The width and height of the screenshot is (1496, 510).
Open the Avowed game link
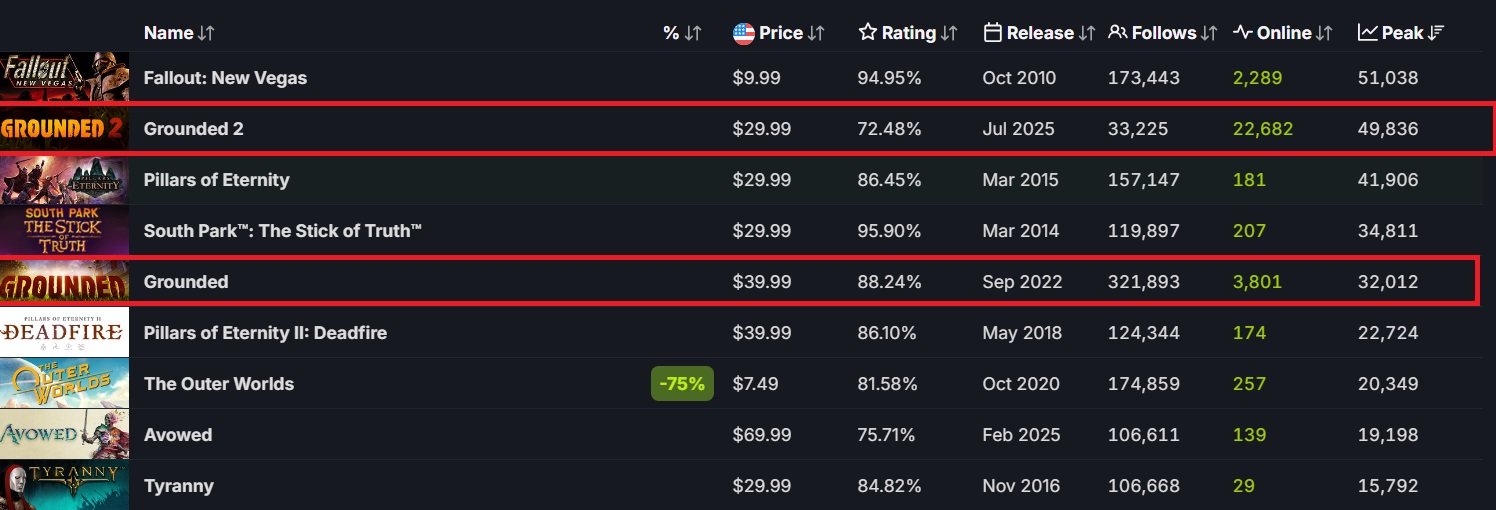(178, 435)
